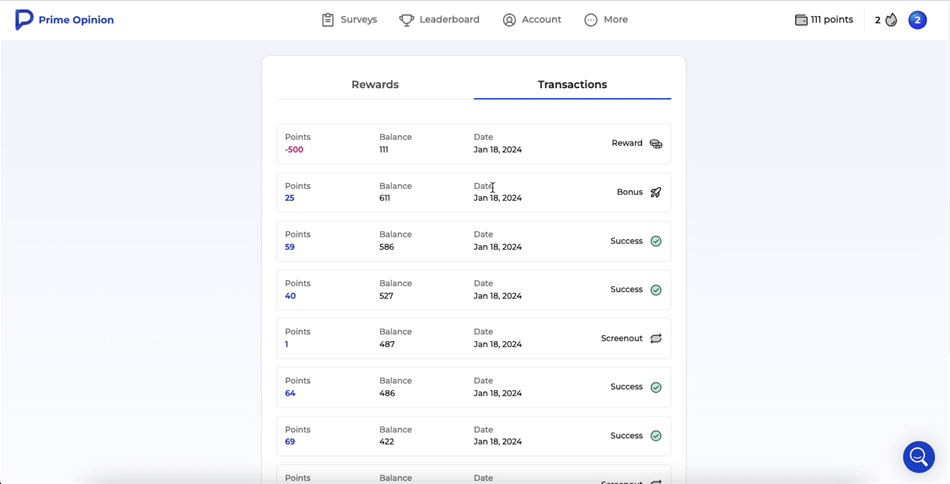Click the balance value 527
The height and width of the screenshot is (484, 950).
[x=387, y=296]
